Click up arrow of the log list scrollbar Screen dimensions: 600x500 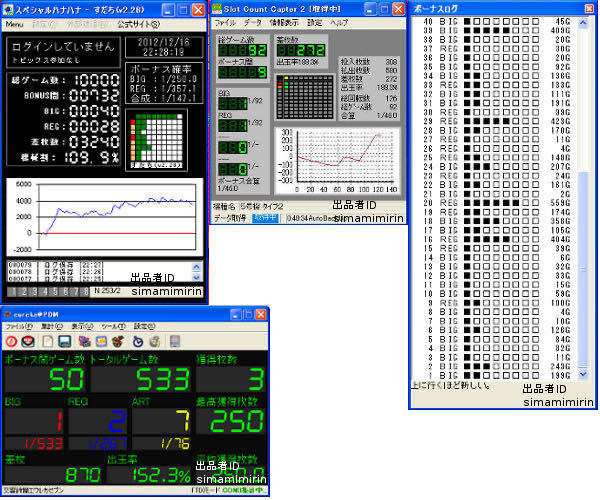(196, 267)
